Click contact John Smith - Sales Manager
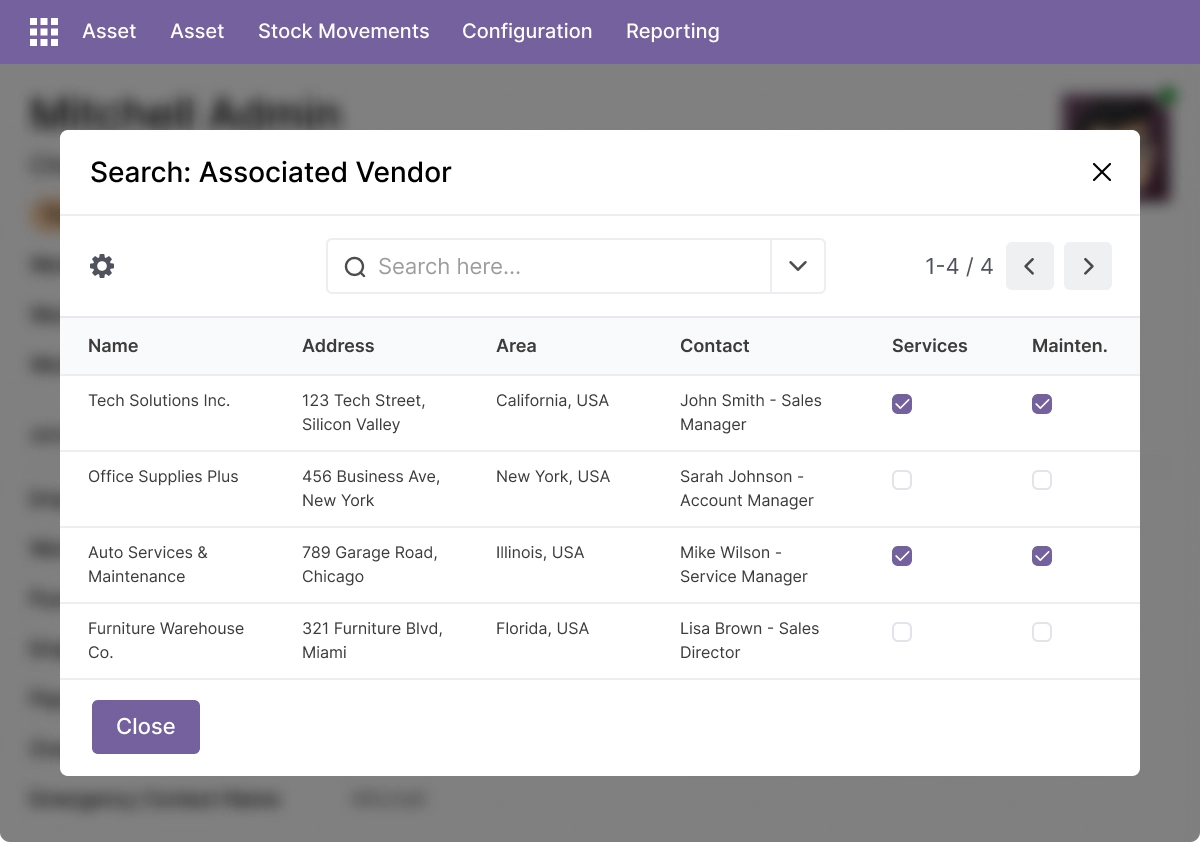The image size is (1200, 844). 751,412
